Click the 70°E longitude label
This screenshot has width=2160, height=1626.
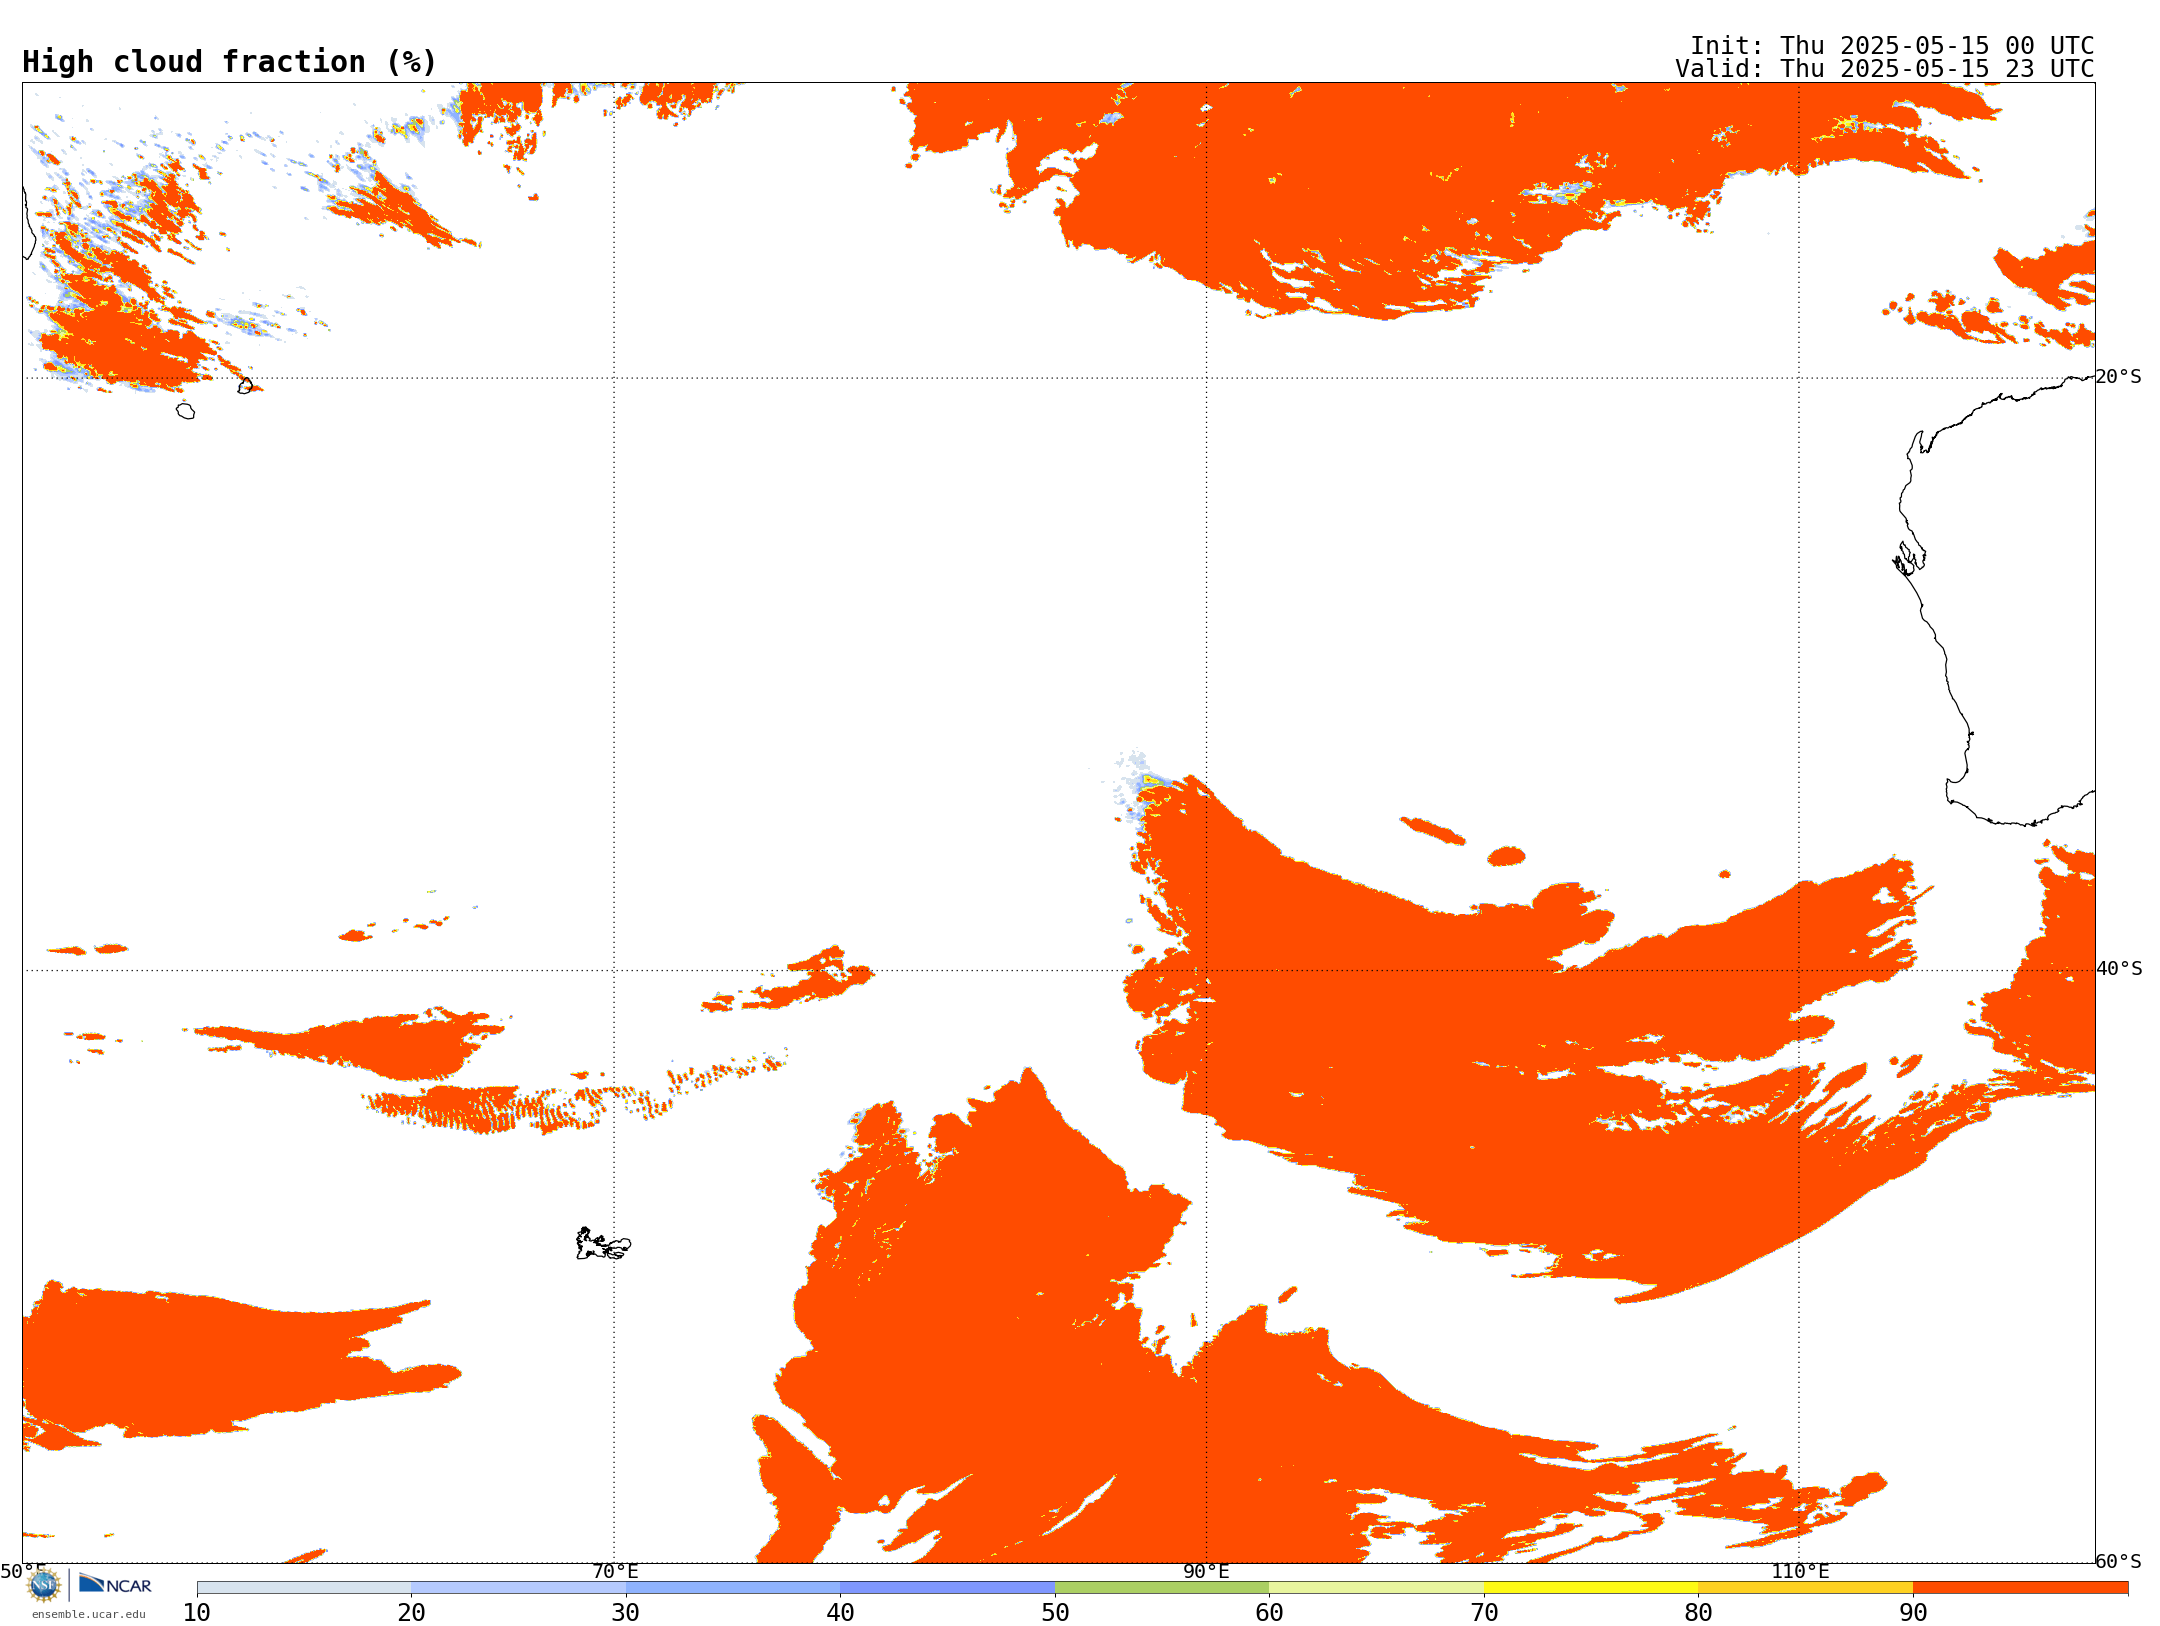coord(615,1571)
